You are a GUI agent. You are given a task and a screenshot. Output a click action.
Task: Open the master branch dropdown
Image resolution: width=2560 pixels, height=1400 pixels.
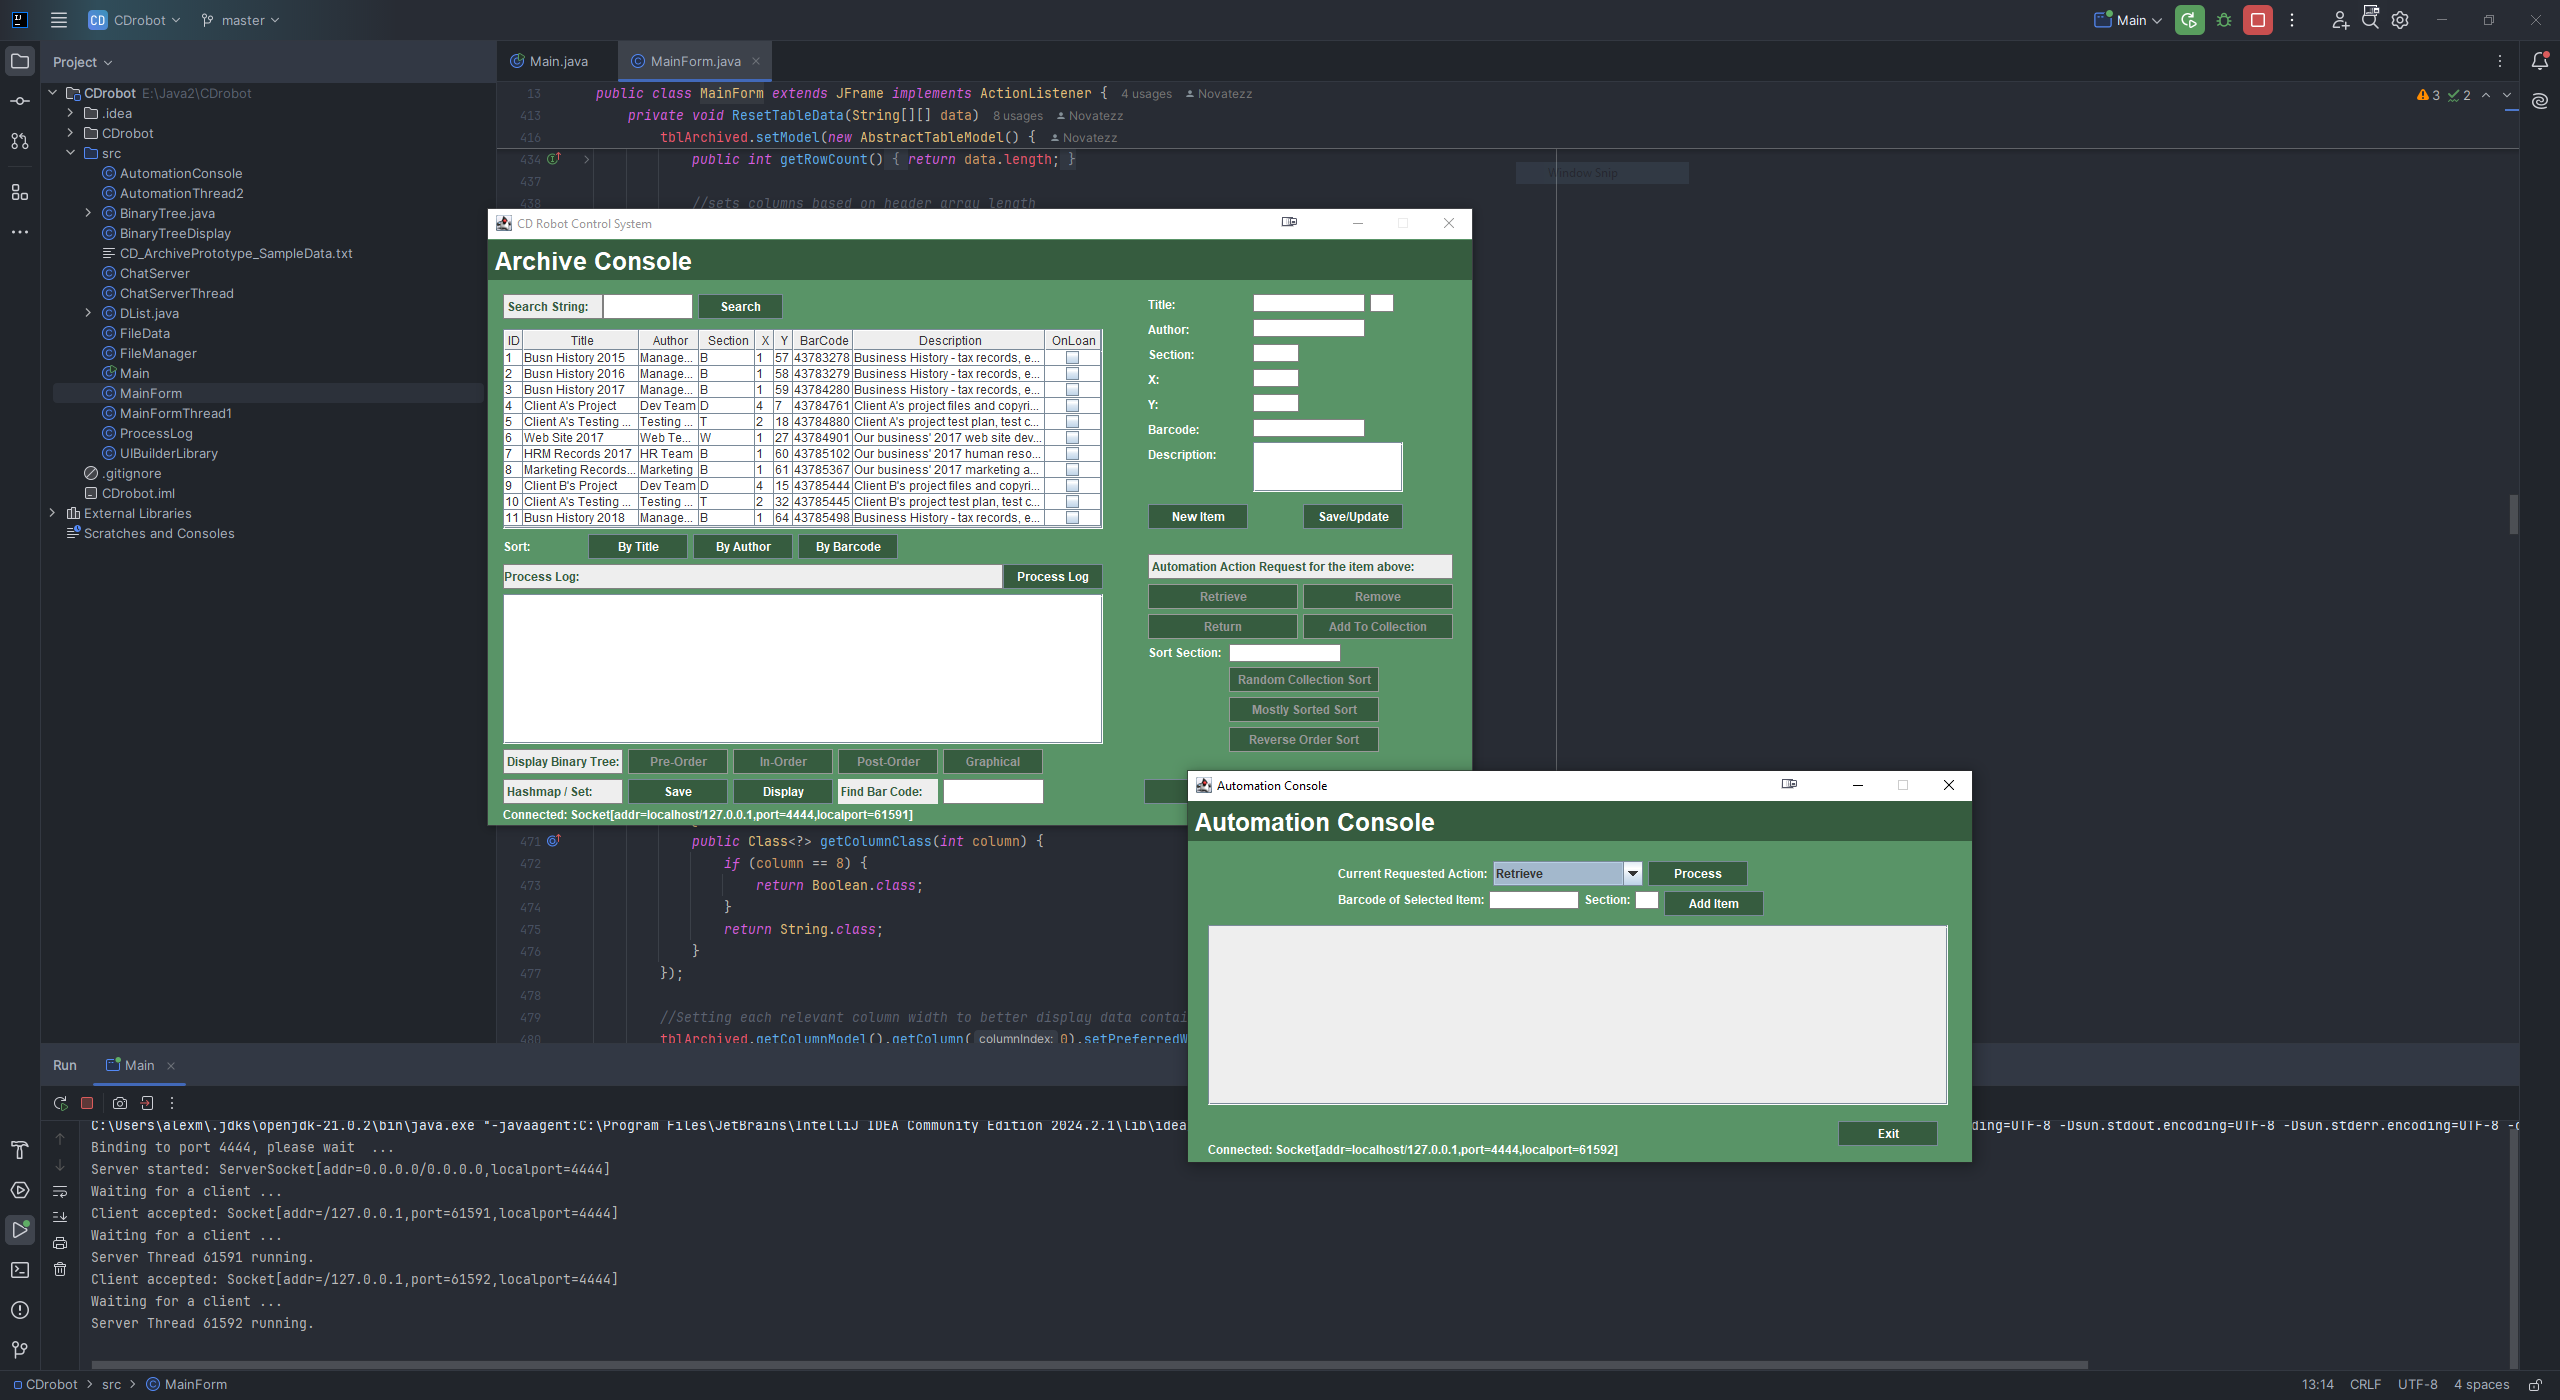pos(241,20)
